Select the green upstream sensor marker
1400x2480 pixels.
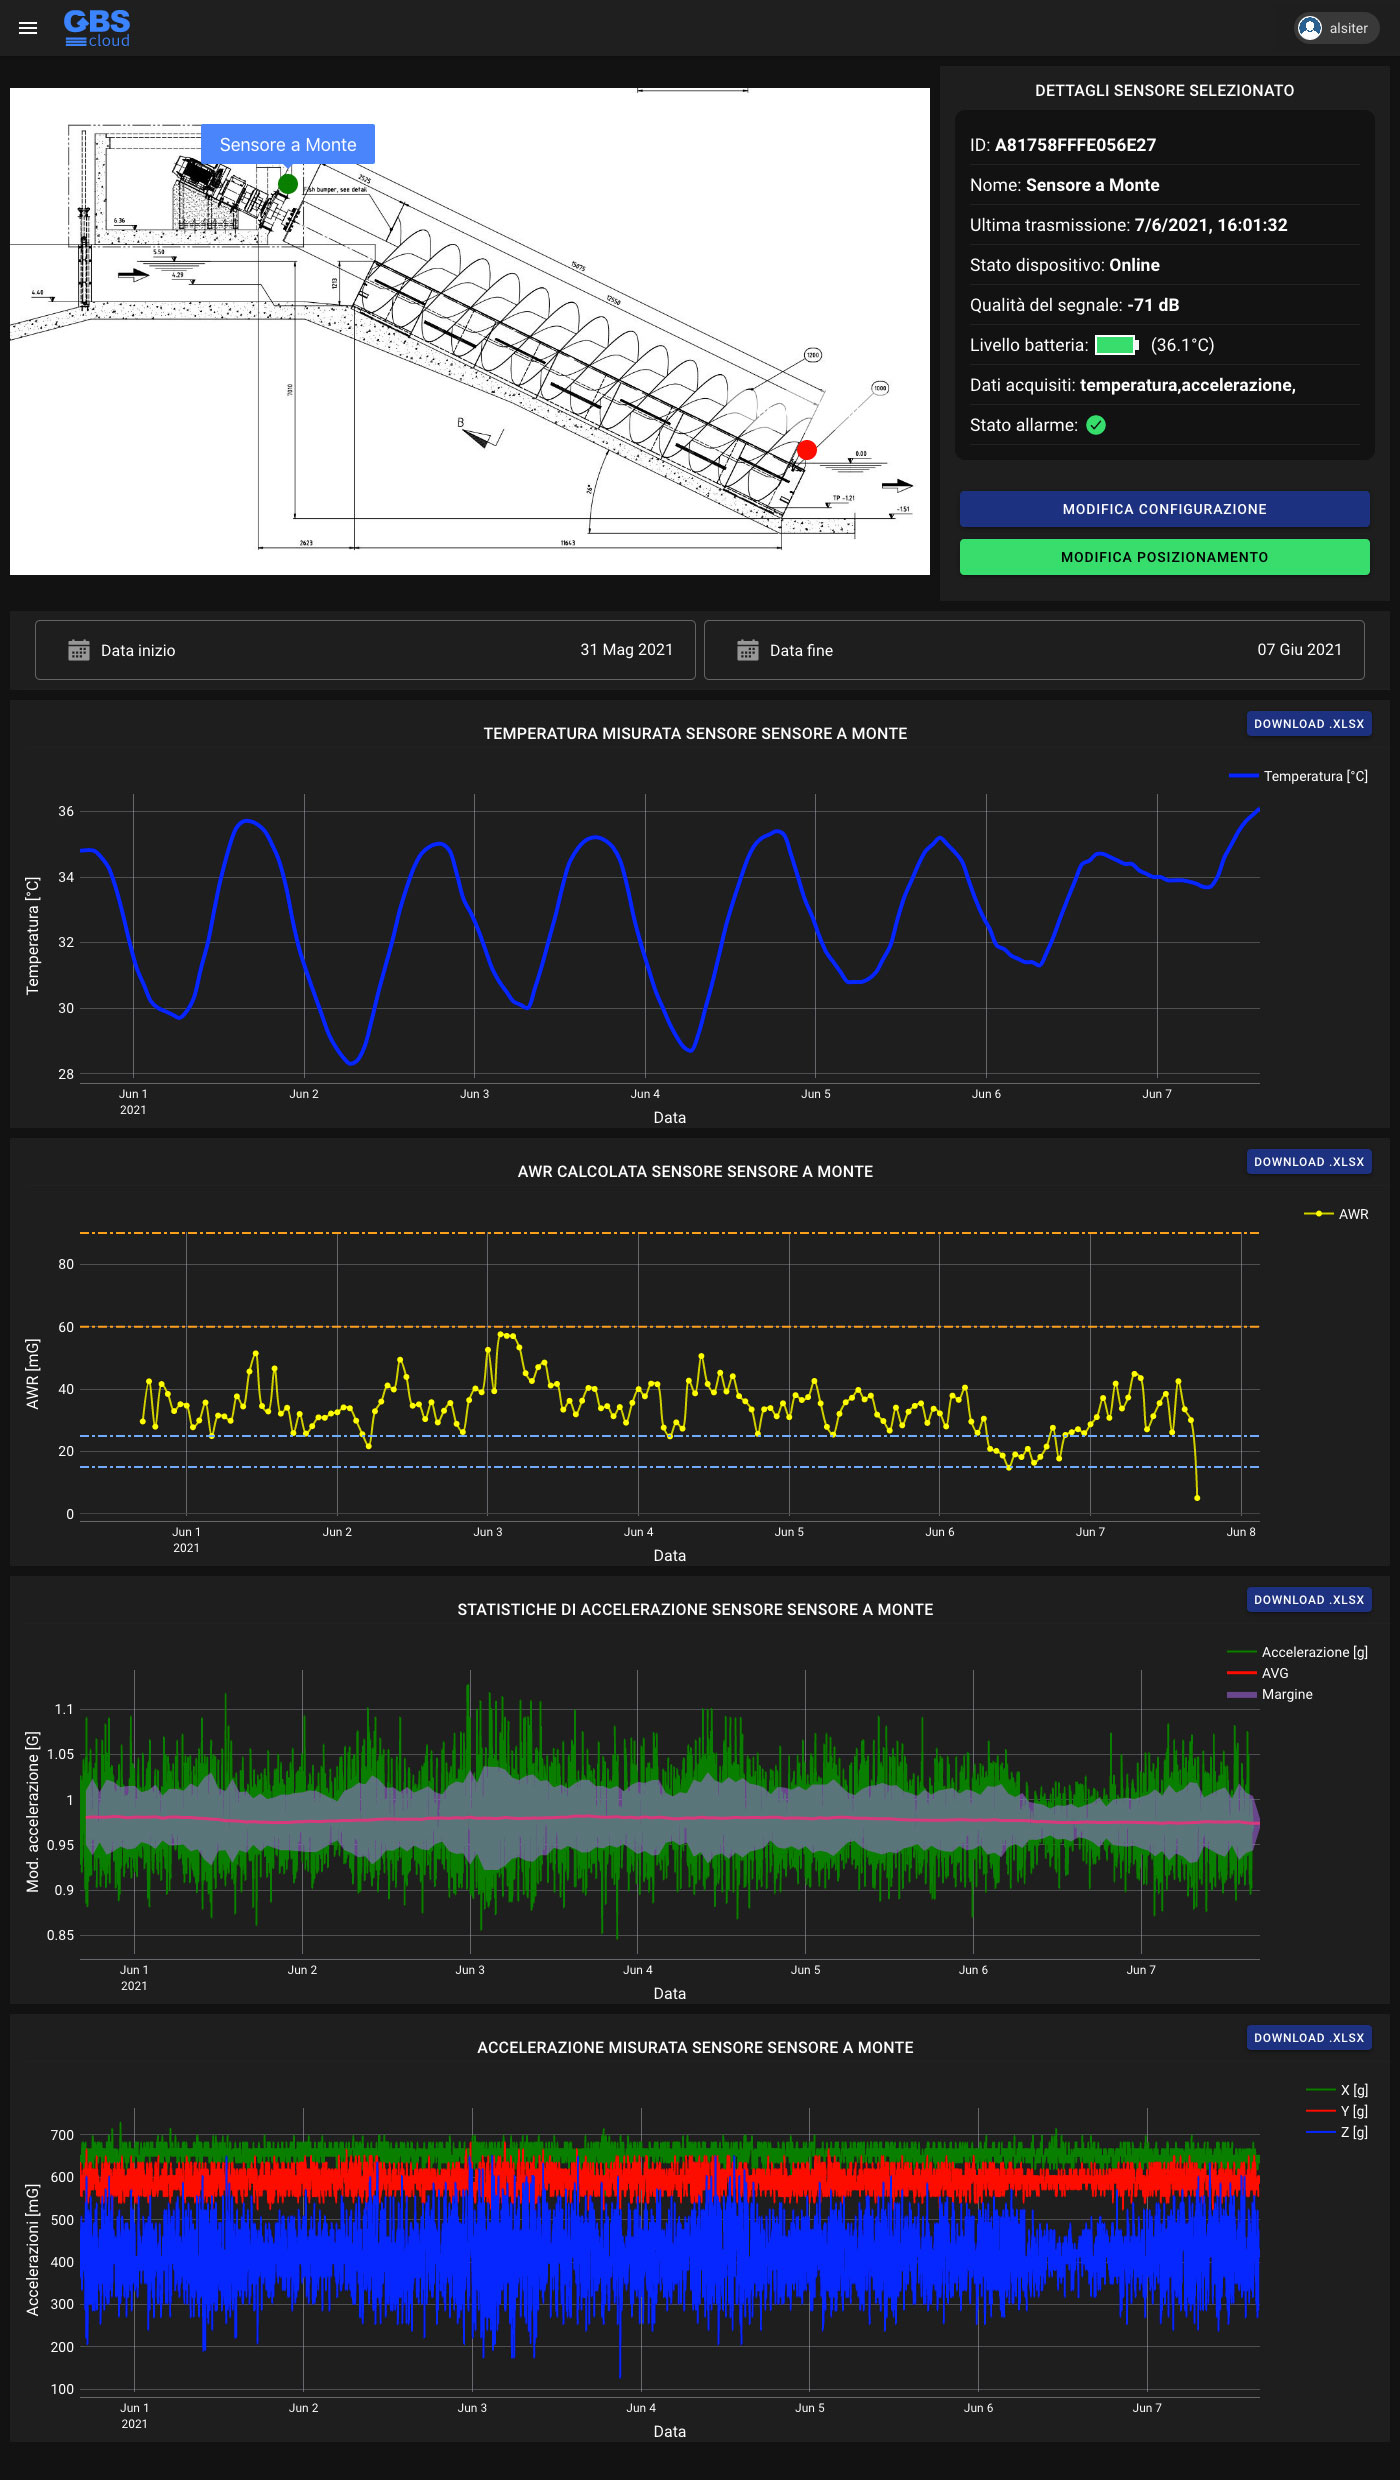click(x=288, y=183)
